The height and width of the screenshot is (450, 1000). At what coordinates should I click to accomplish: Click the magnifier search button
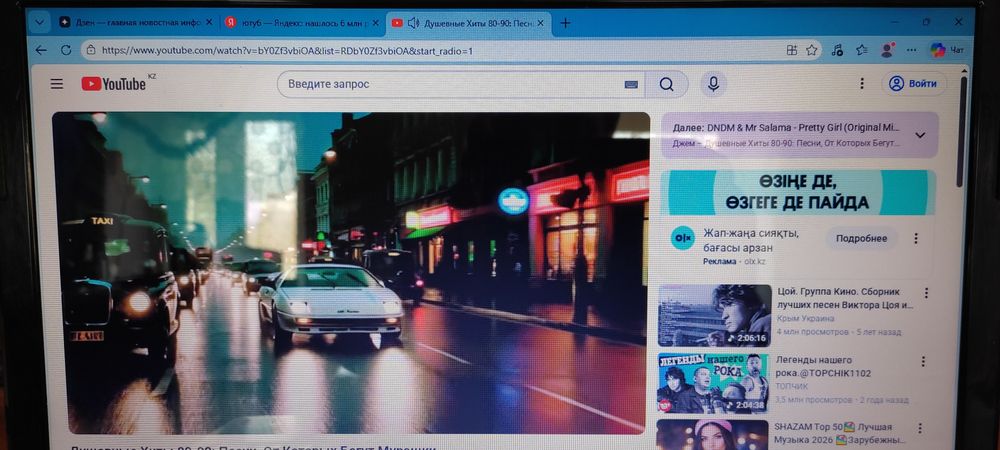click(666, 85)
